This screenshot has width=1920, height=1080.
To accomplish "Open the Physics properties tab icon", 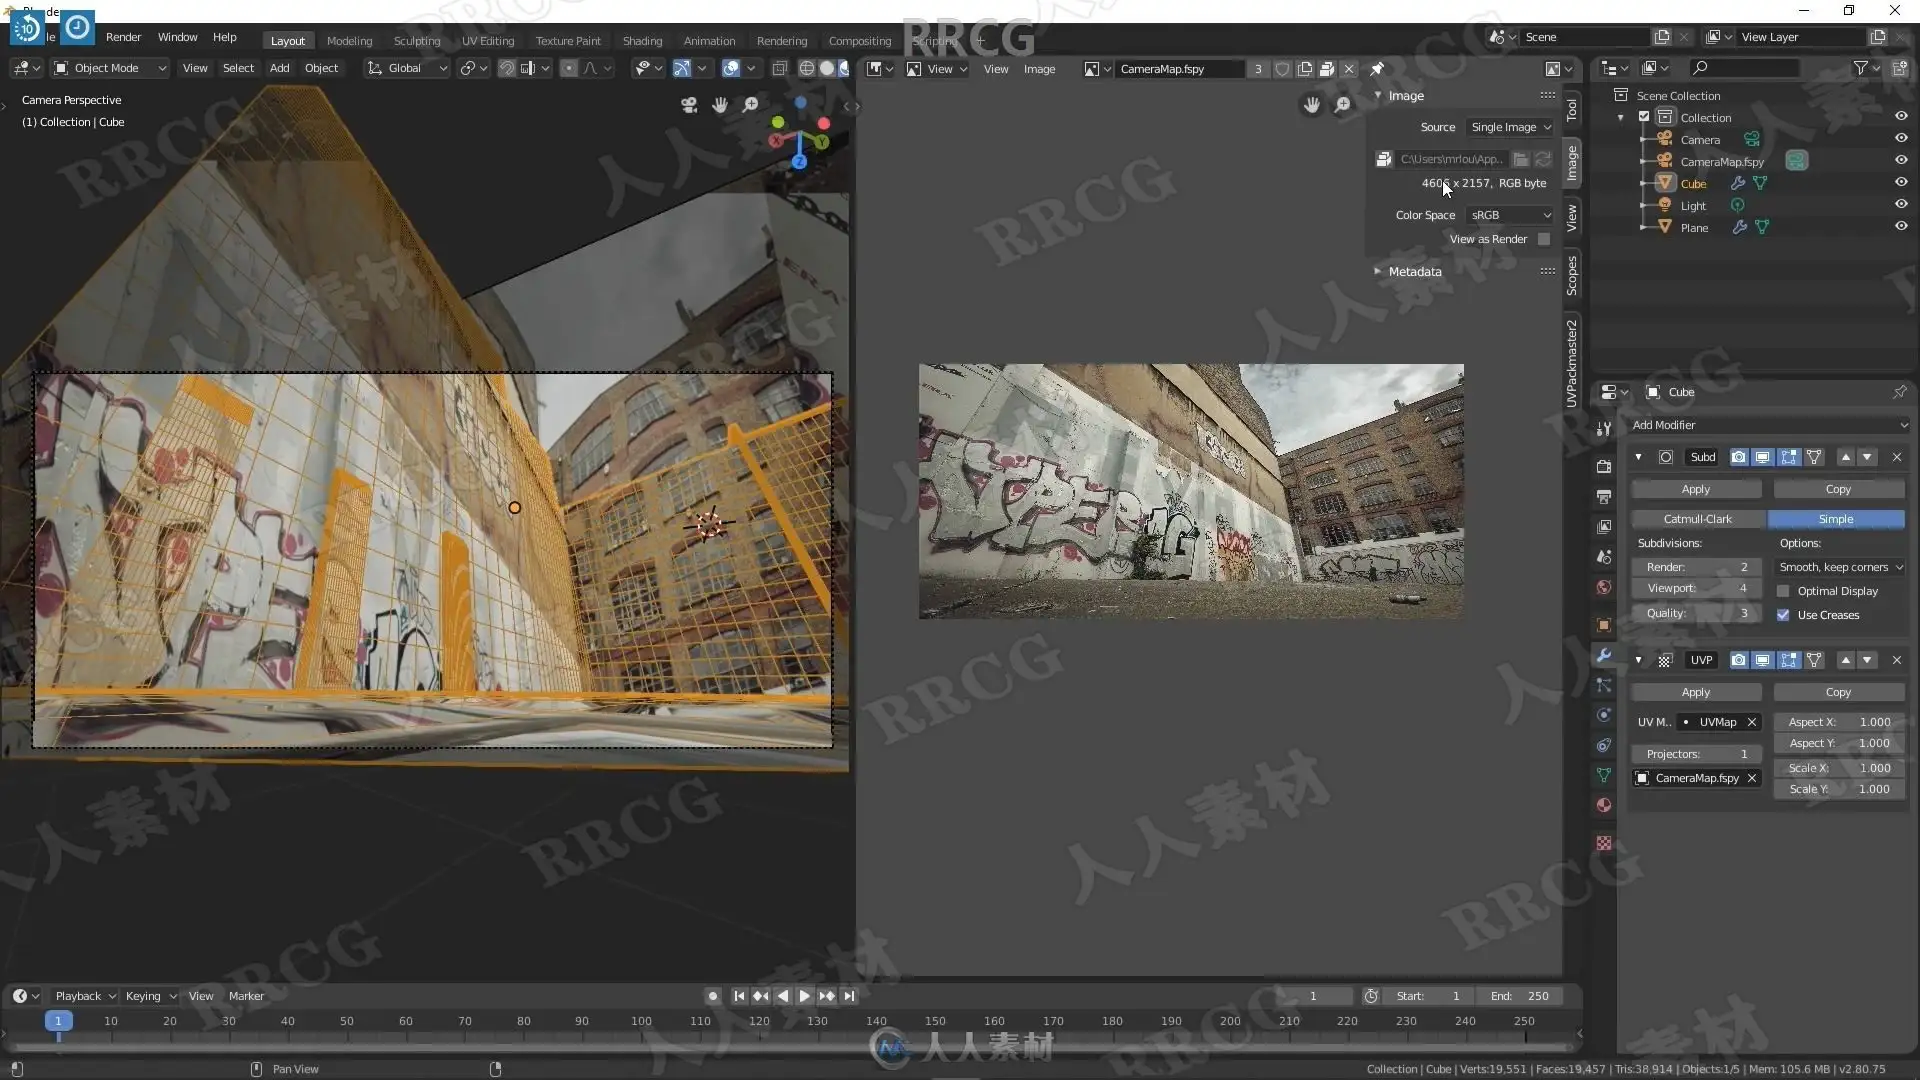I will tap(1604, 715).
